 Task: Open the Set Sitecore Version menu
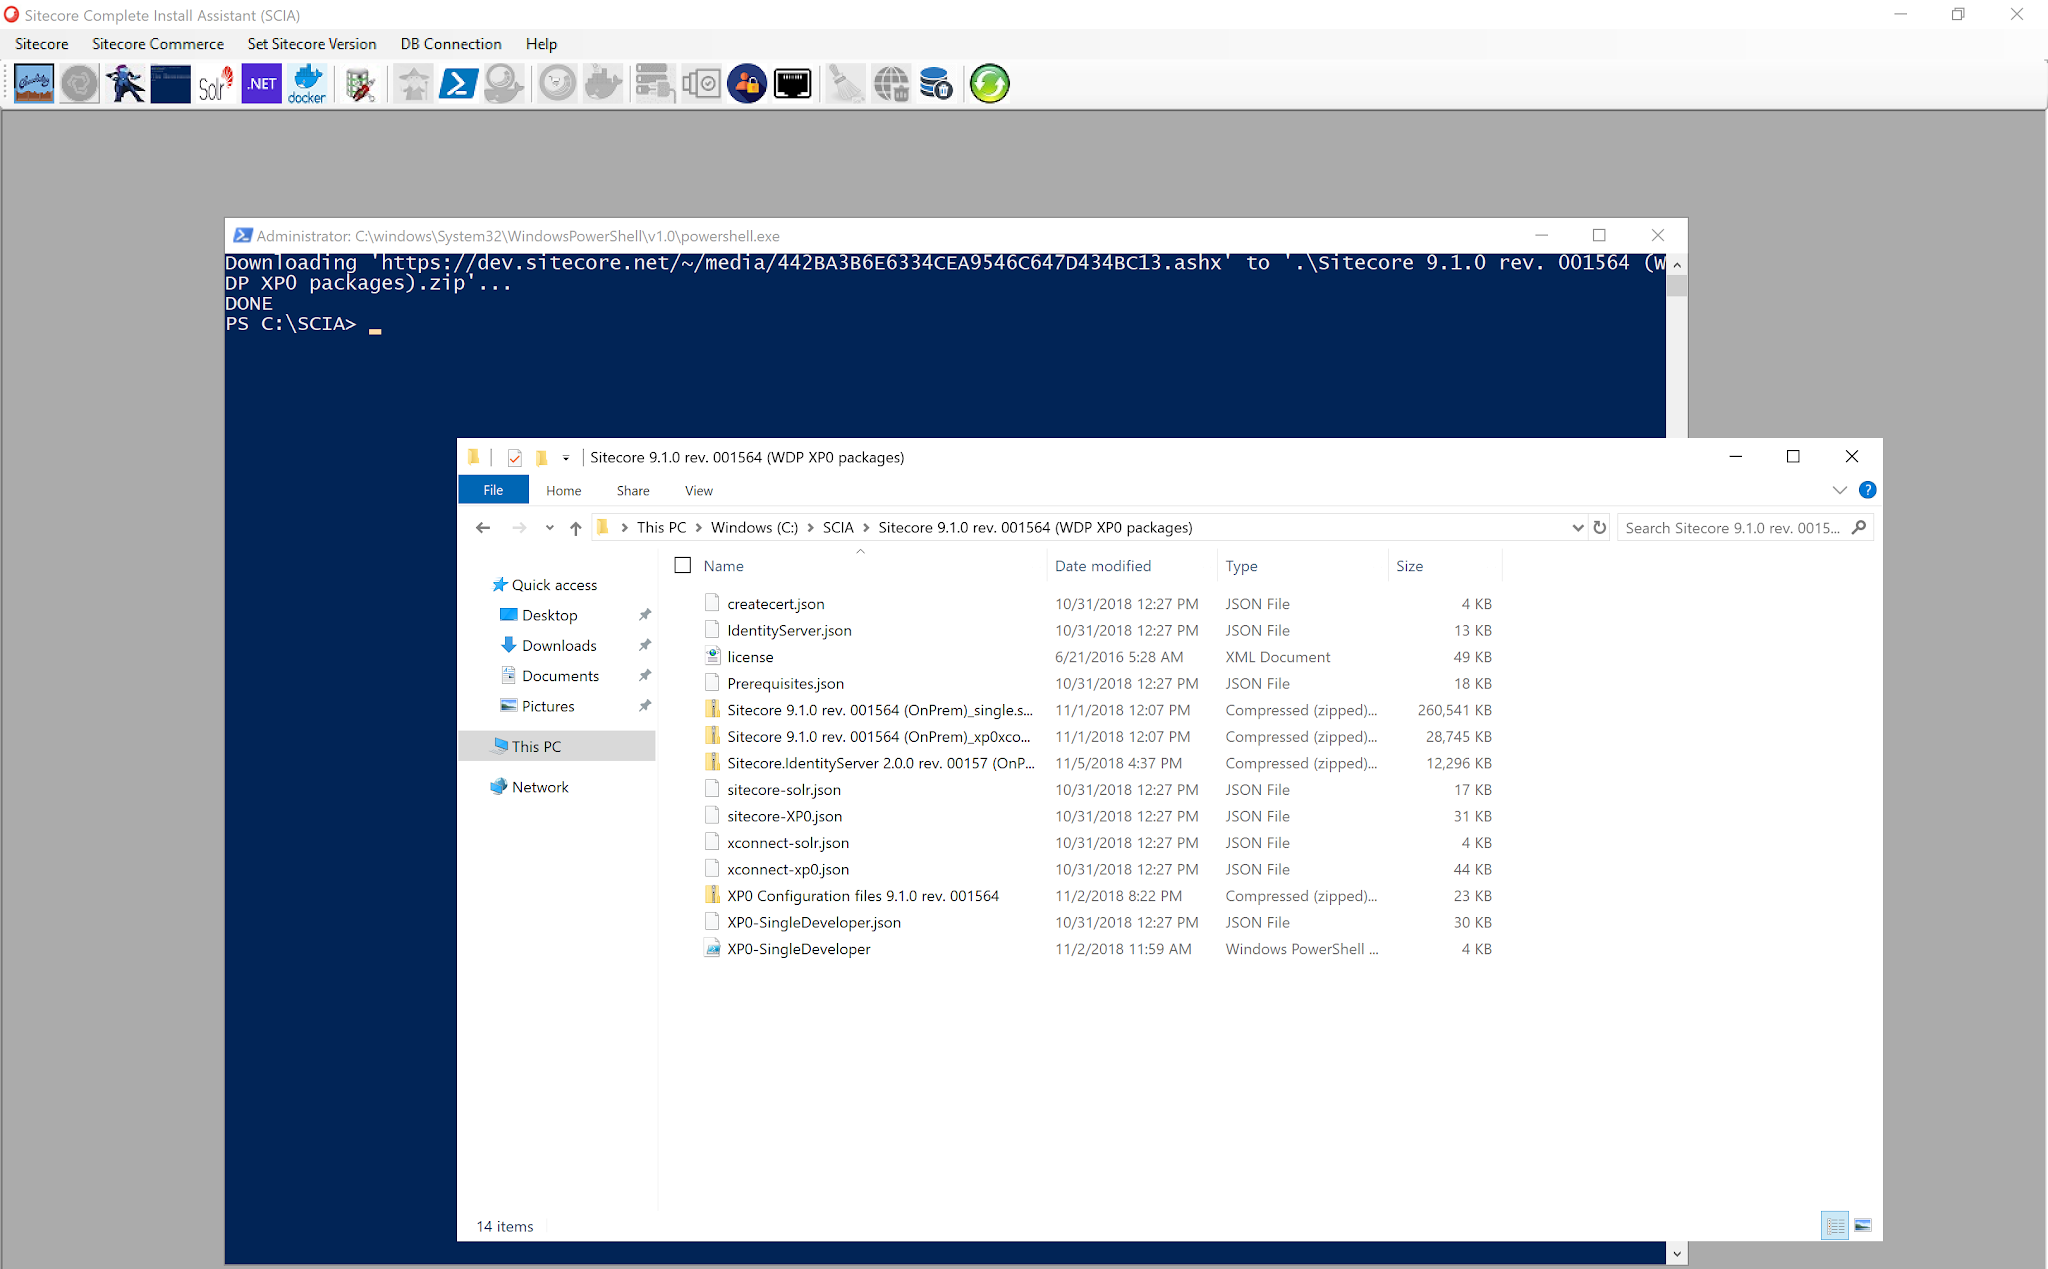click(312, 44)
